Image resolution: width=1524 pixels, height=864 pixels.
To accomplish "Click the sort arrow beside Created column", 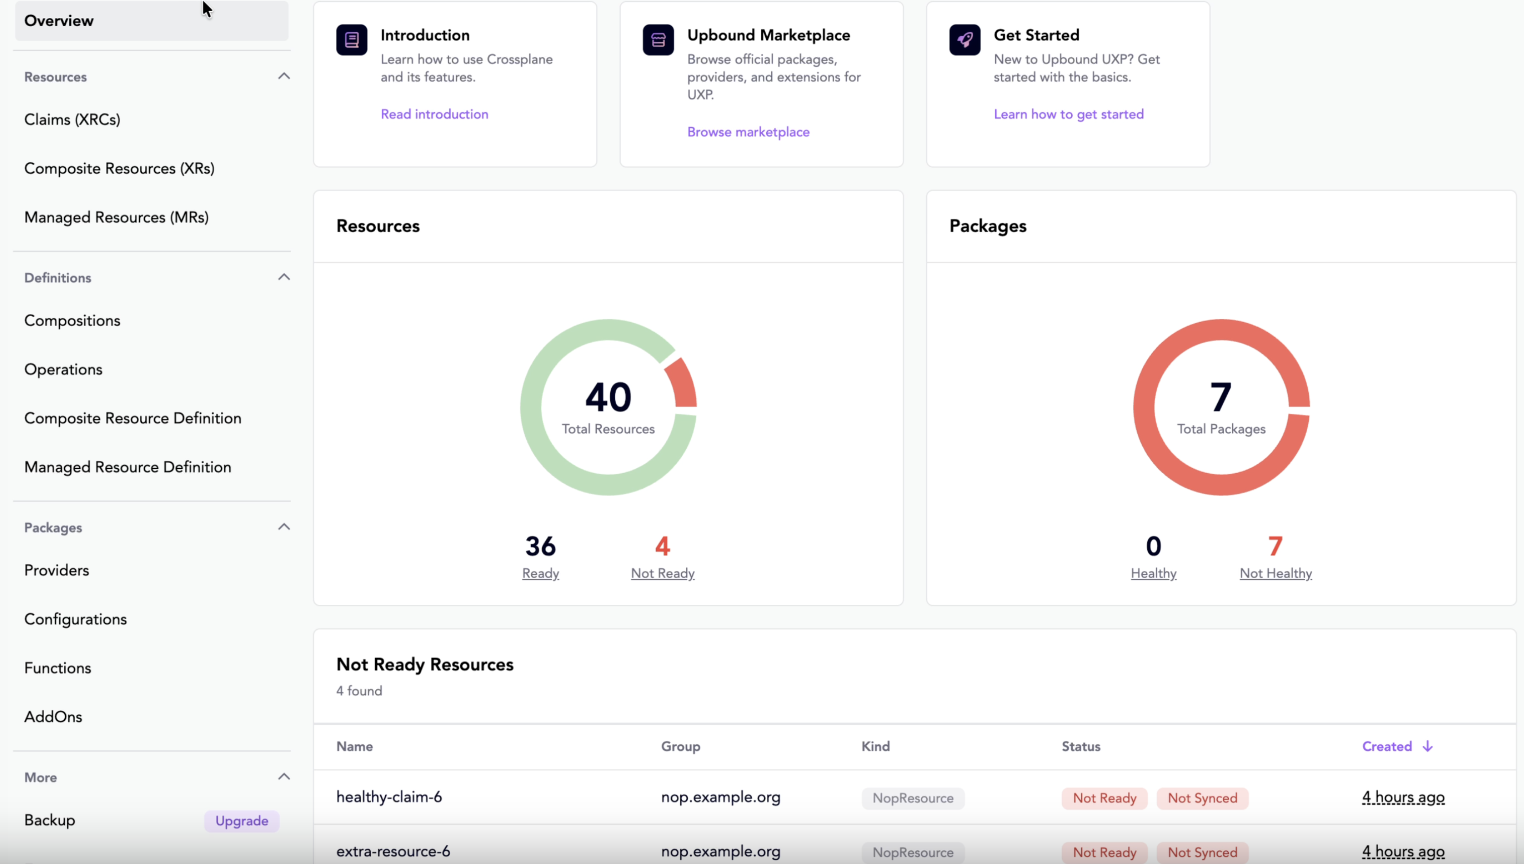I will click(x=1429, y=746).
